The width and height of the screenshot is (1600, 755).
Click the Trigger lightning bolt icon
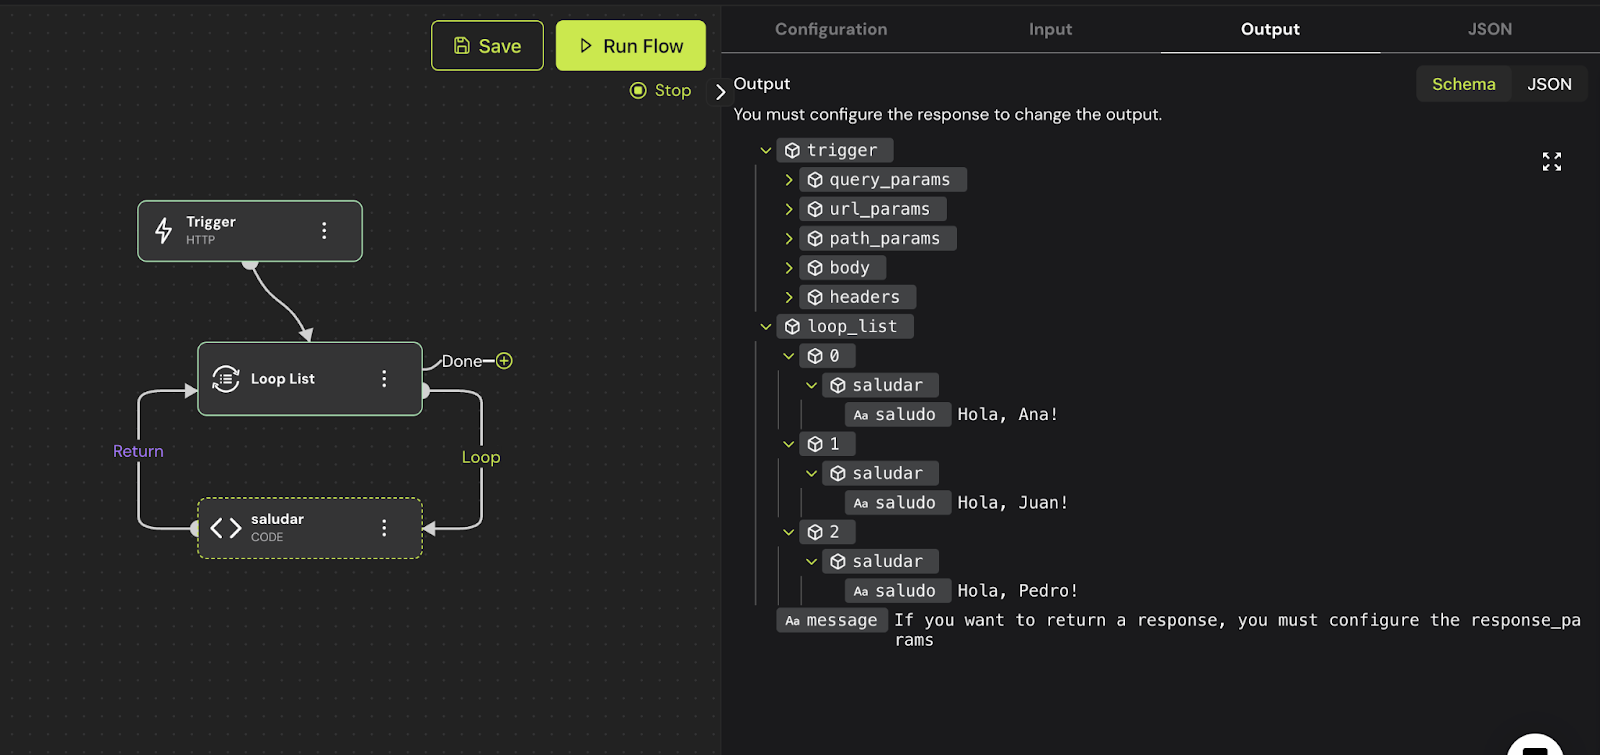coord(164,231)
